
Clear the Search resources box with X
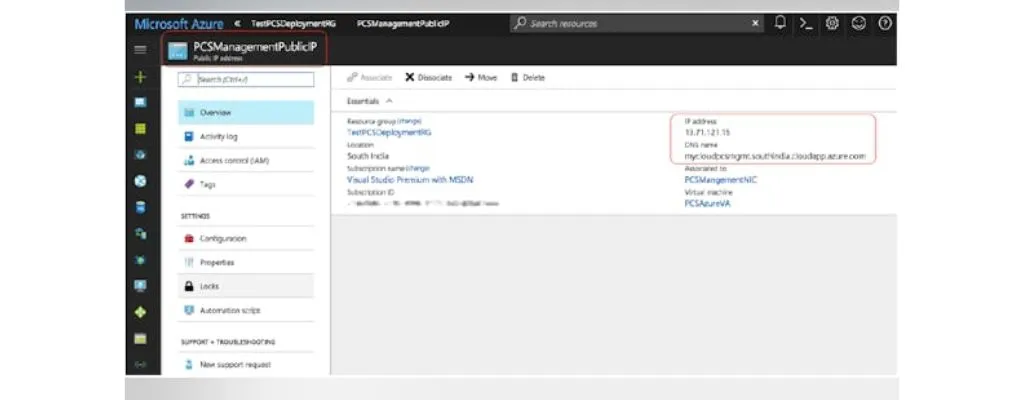click(x=756, y=24)
